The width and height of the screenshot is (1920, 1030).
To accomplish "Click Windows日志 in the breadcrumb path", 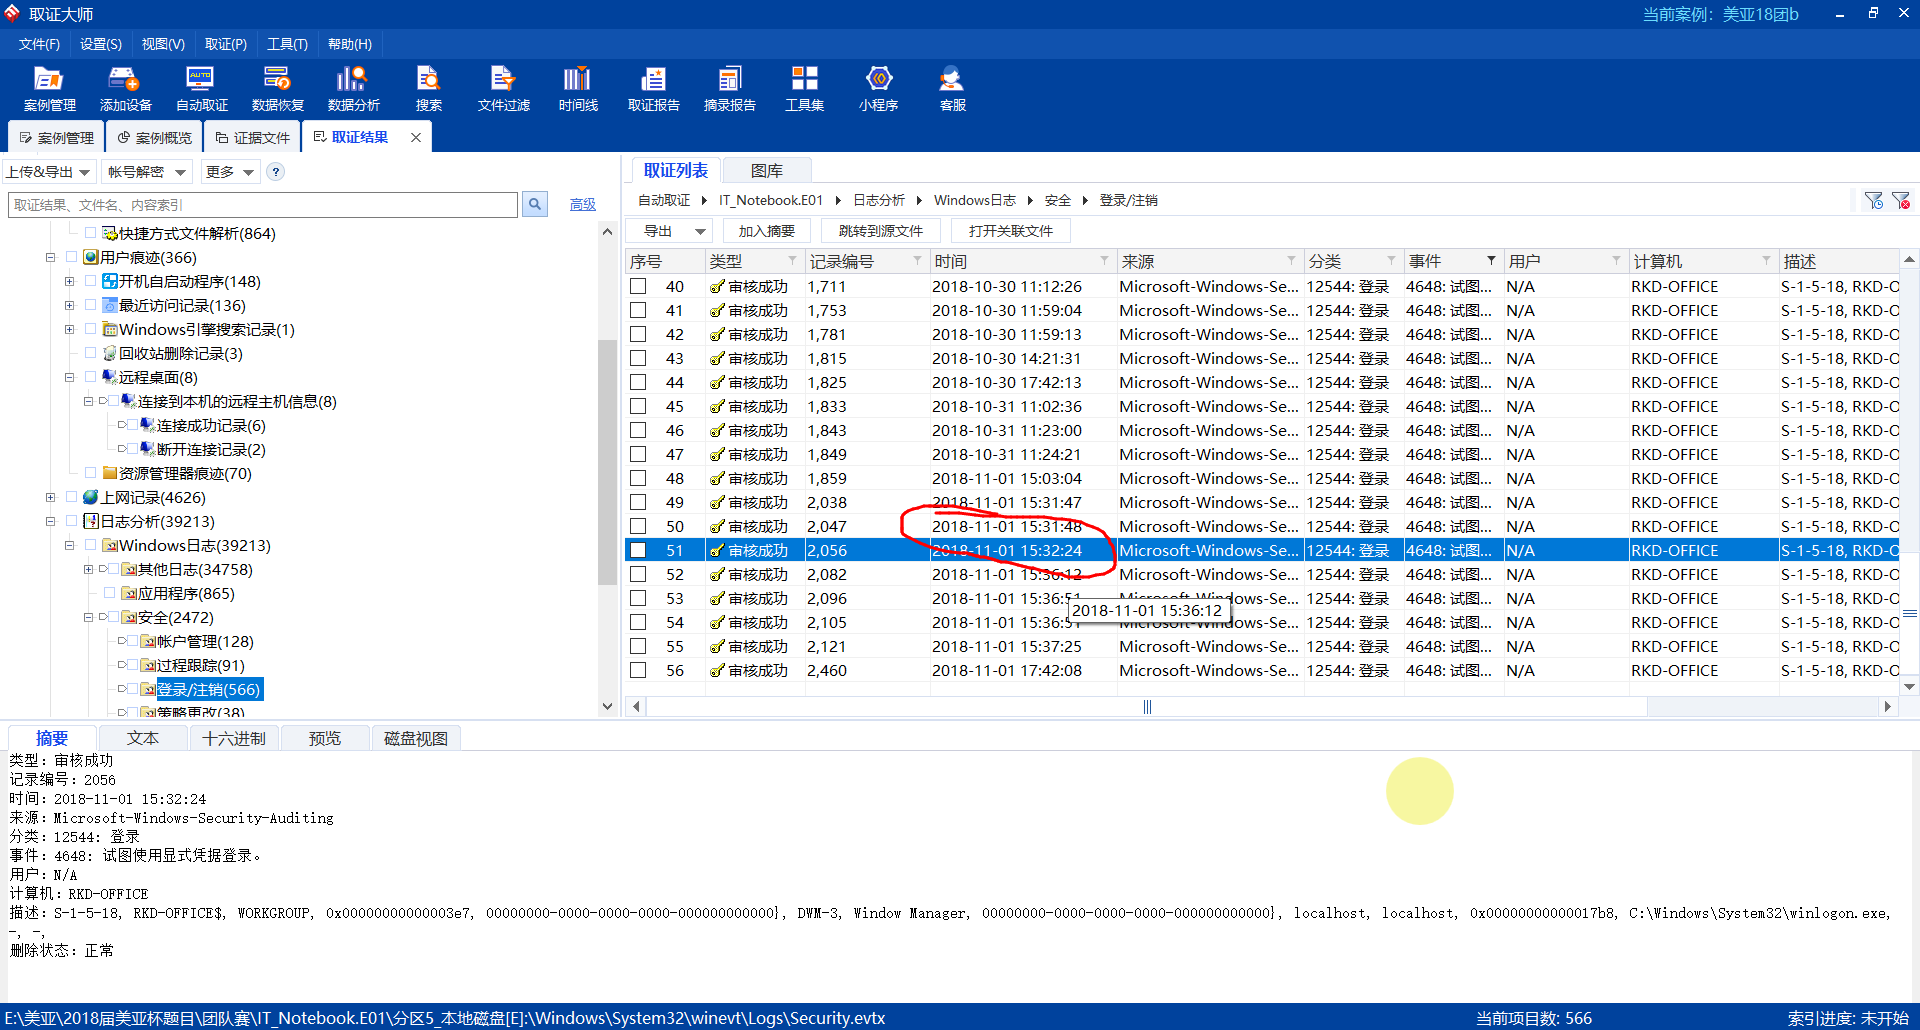I will 975,200.
